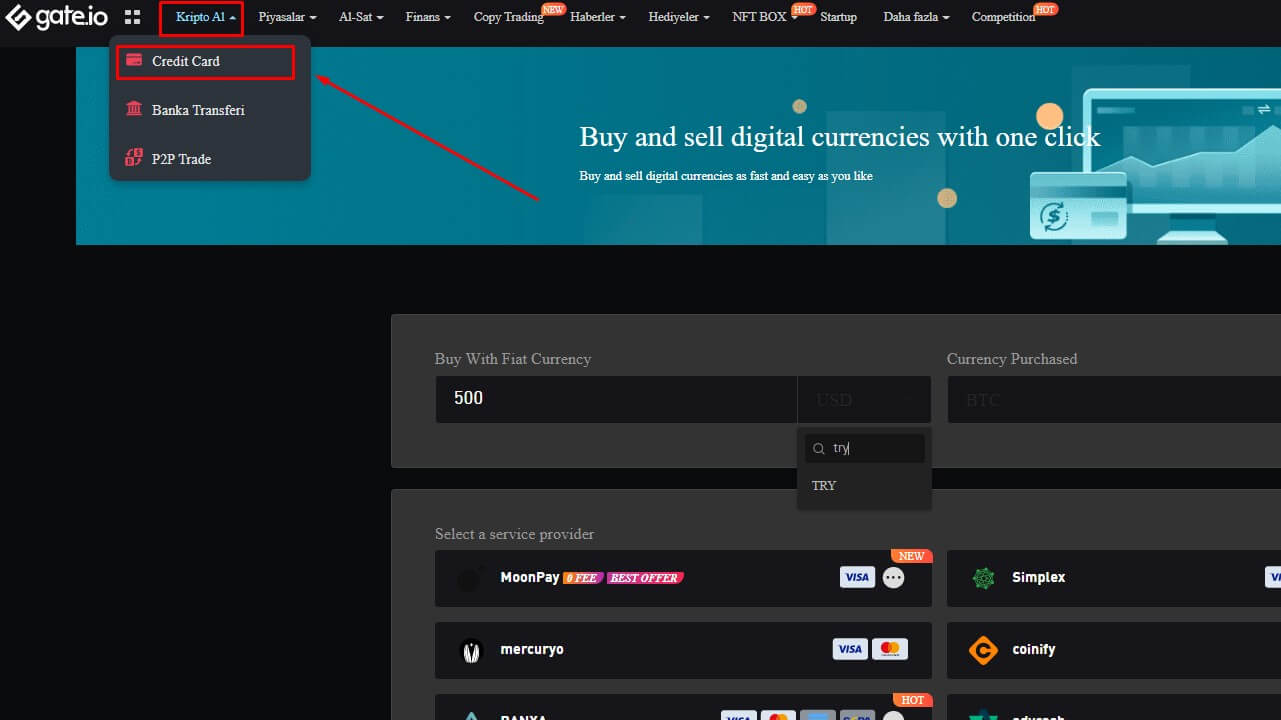Click the fiat amount field showing 500
The height and width of the screenshot is (720, 1281).
tap(616, 399)
